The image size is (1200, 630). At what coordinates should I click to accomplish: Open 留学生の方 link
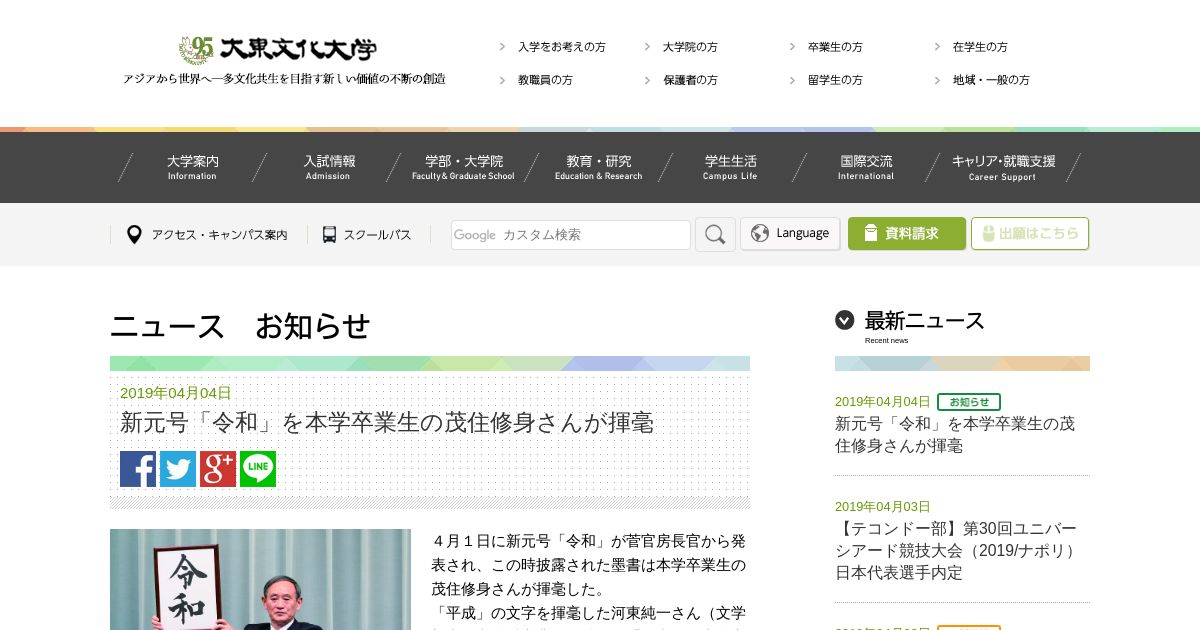[x=835, y=80]
